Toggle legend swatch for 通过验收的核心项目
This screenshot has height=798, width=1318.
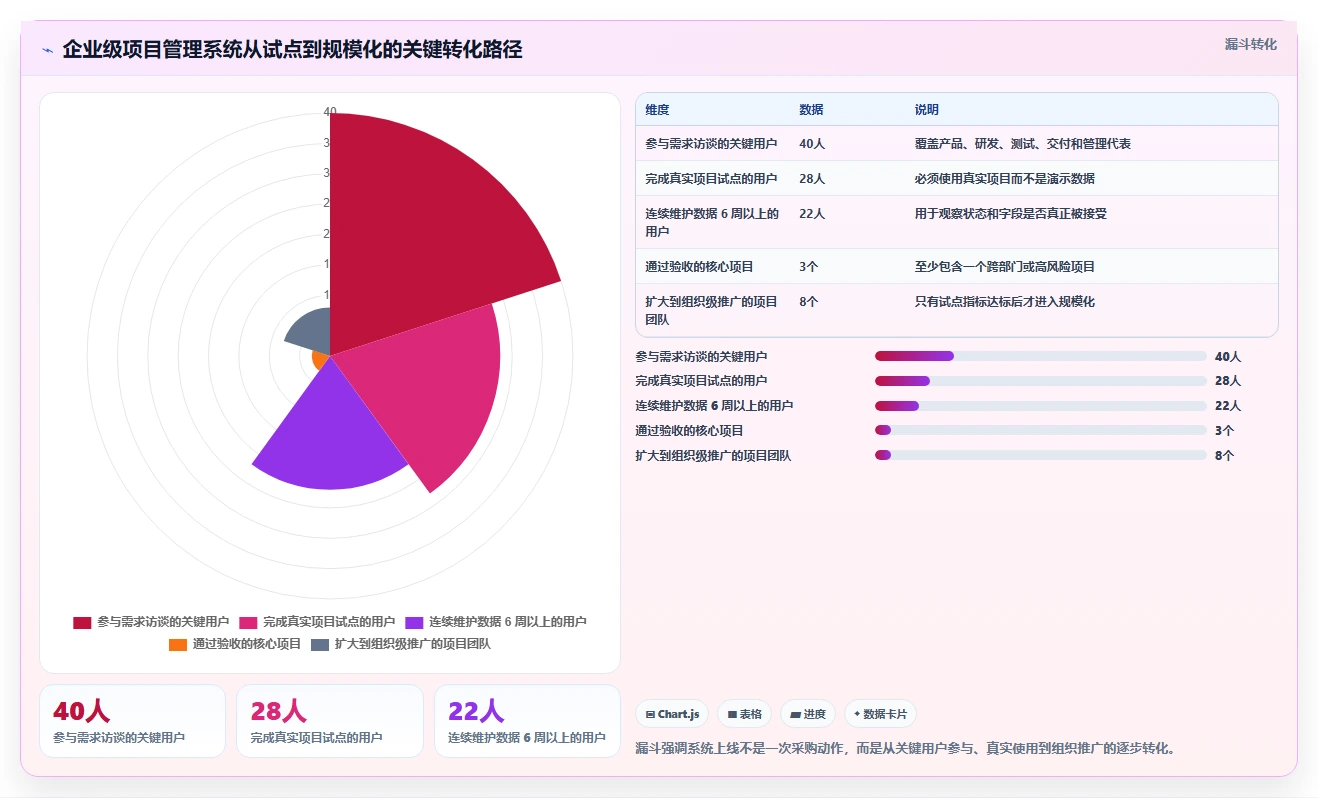click(x=178, y=644)
